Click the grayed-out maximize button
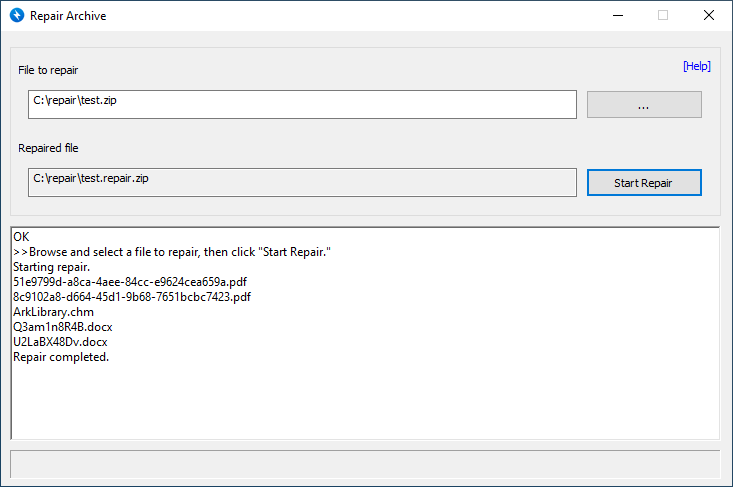The image size is (733, 487). 663,16
